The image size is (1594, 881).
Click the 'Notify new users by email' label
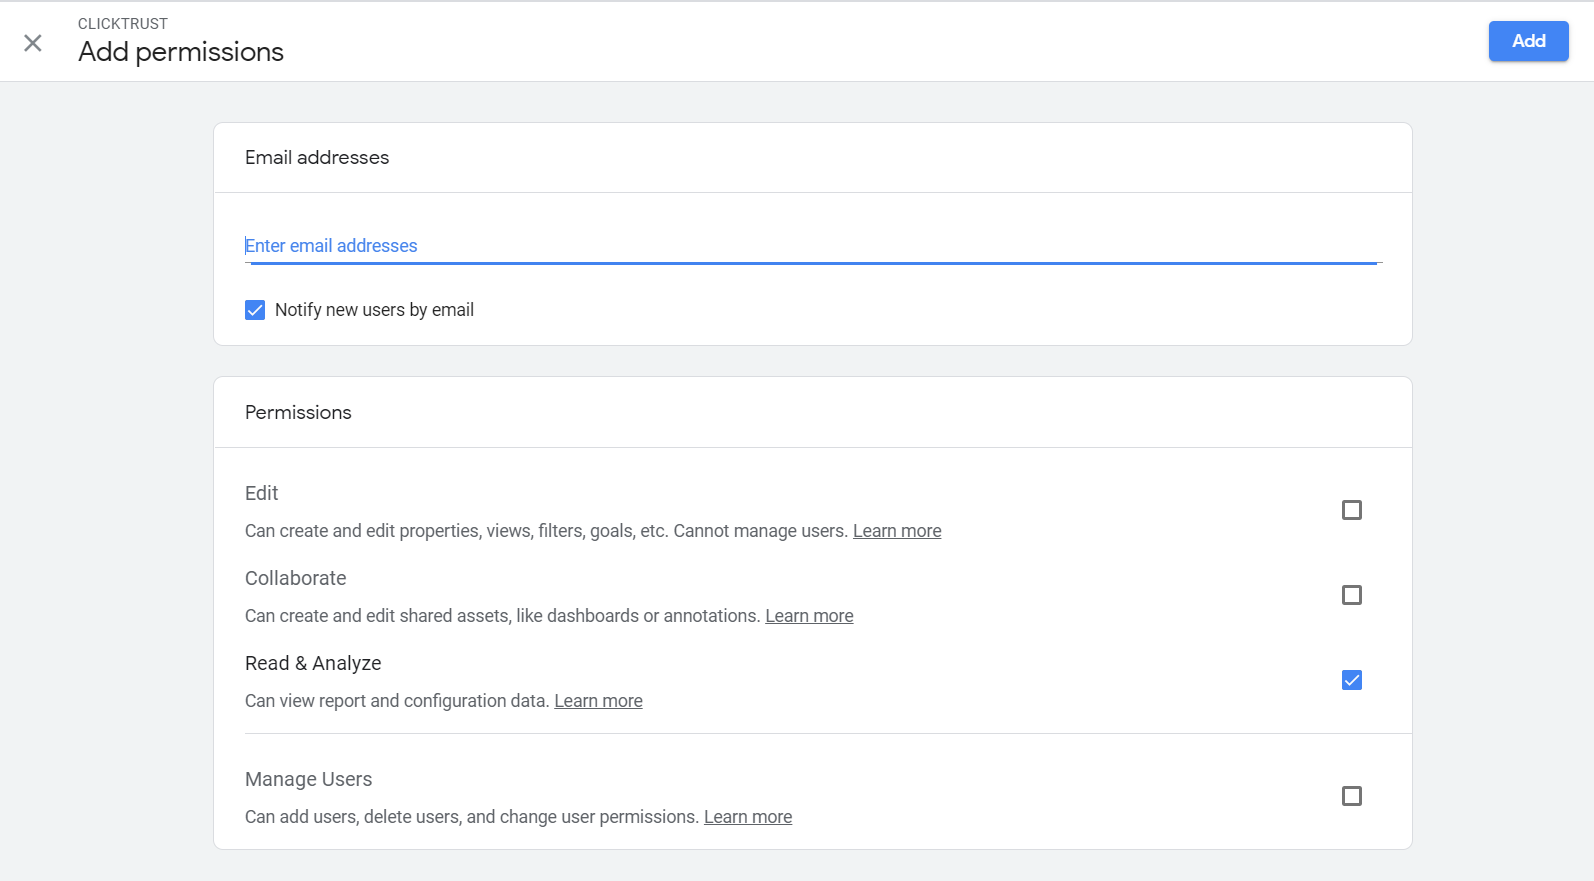tap(374, 310)
